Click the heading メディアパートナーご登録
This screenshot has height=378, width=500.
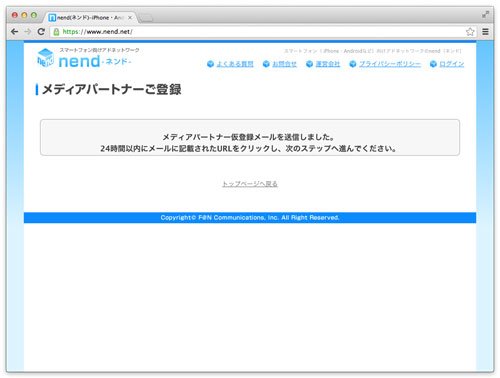[112, 89]
